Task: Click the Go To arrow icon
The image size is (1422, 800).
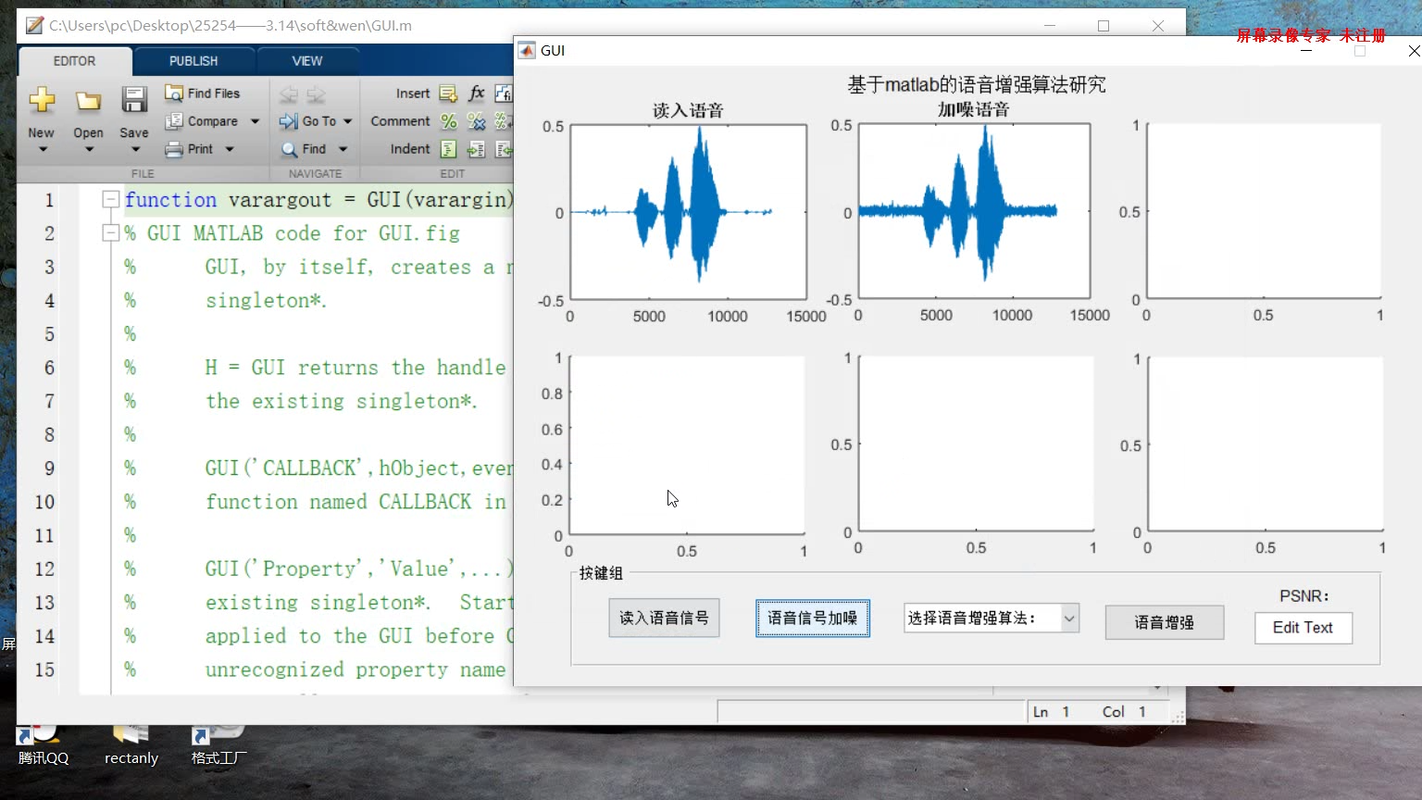Action: [289, 121]
